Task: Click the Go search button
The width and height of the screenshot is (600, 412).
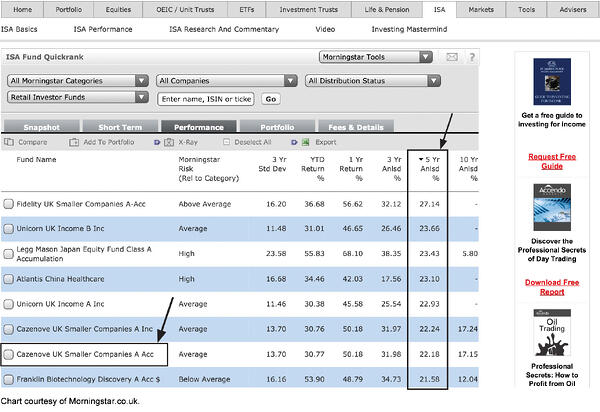Action: (x=271, y=99)
